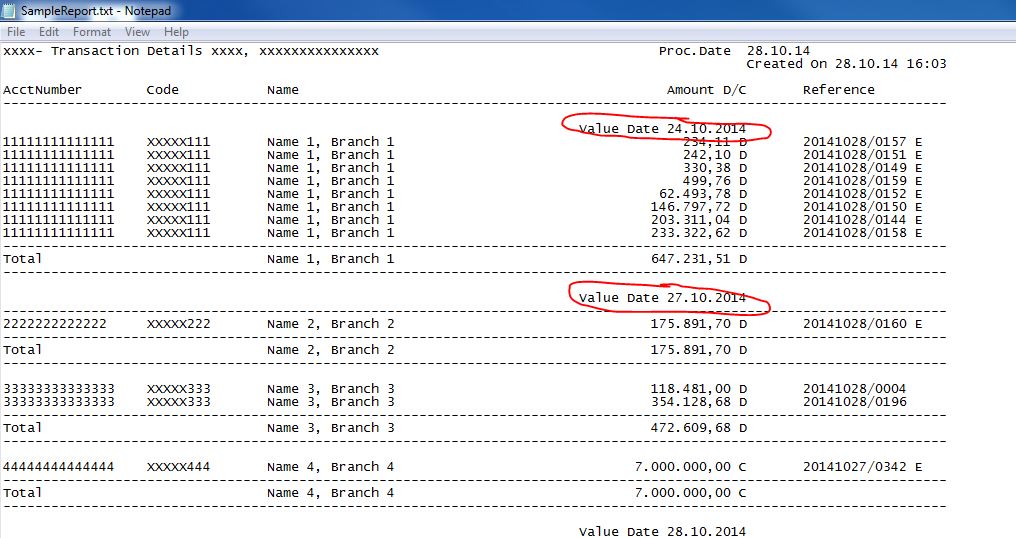Open the File menu
This screenshot has width=1016, height=538.
pos(16,32)
